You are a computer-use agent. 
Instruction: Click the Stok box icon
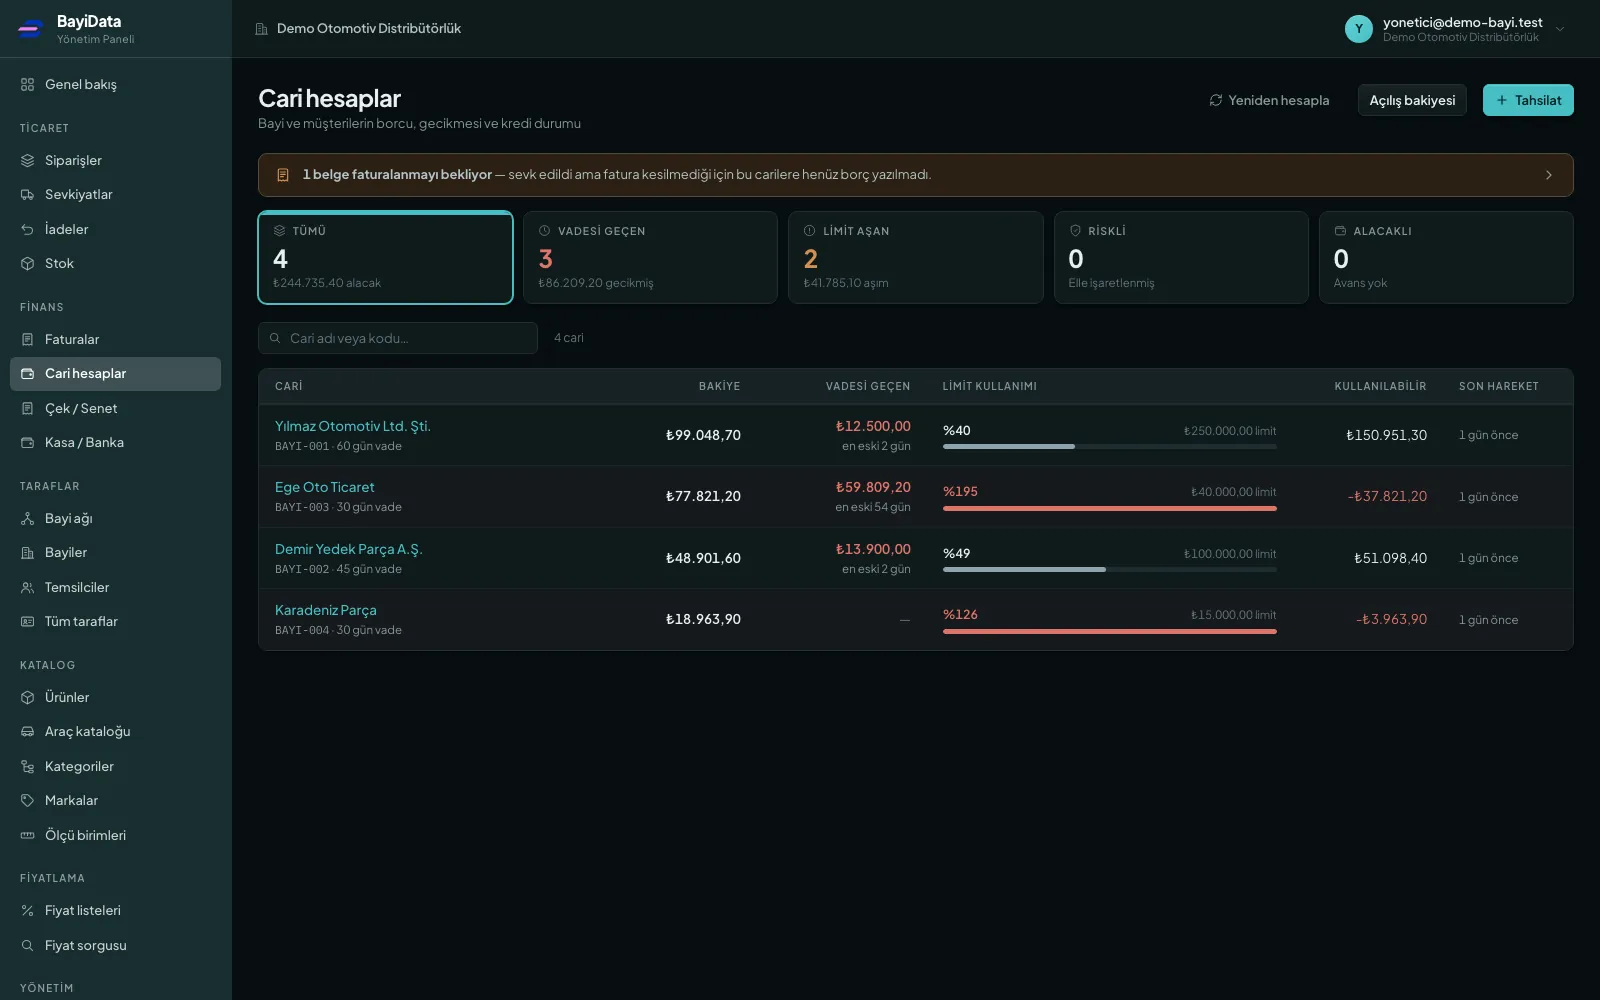click(x=27, y=264)
